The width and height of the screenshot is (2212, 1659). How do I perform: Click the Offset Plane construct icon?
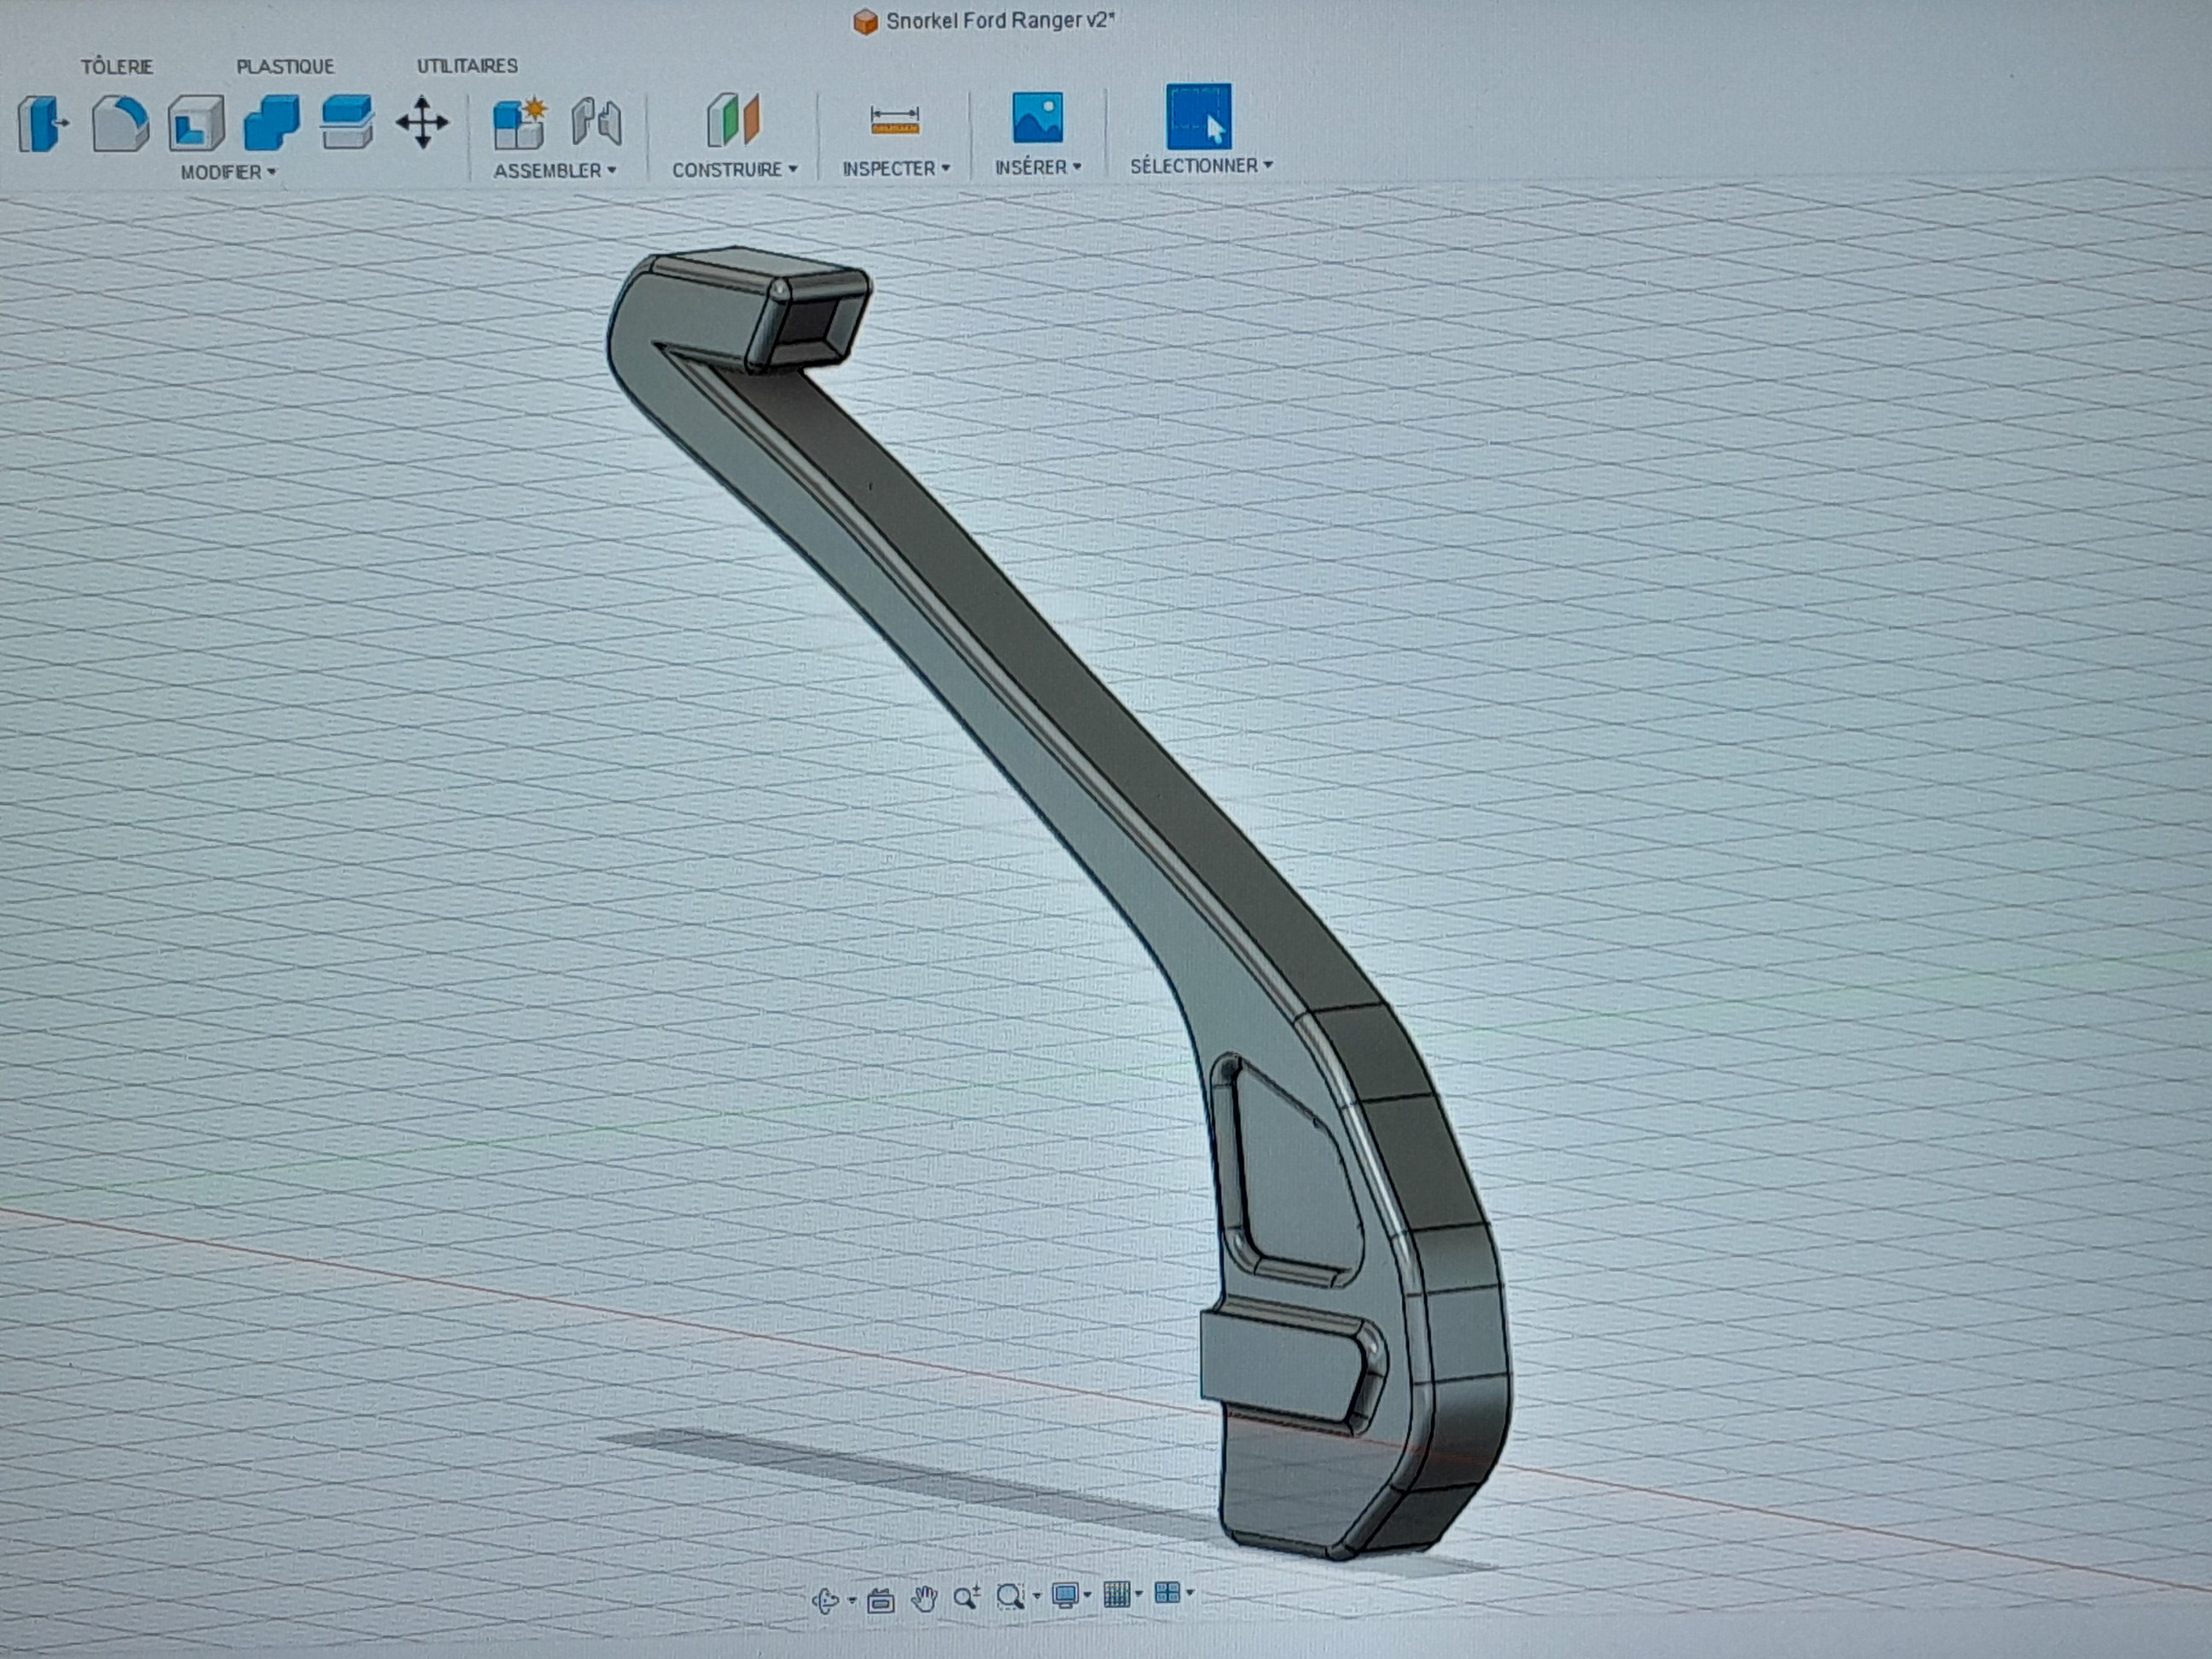coord(734,121)
